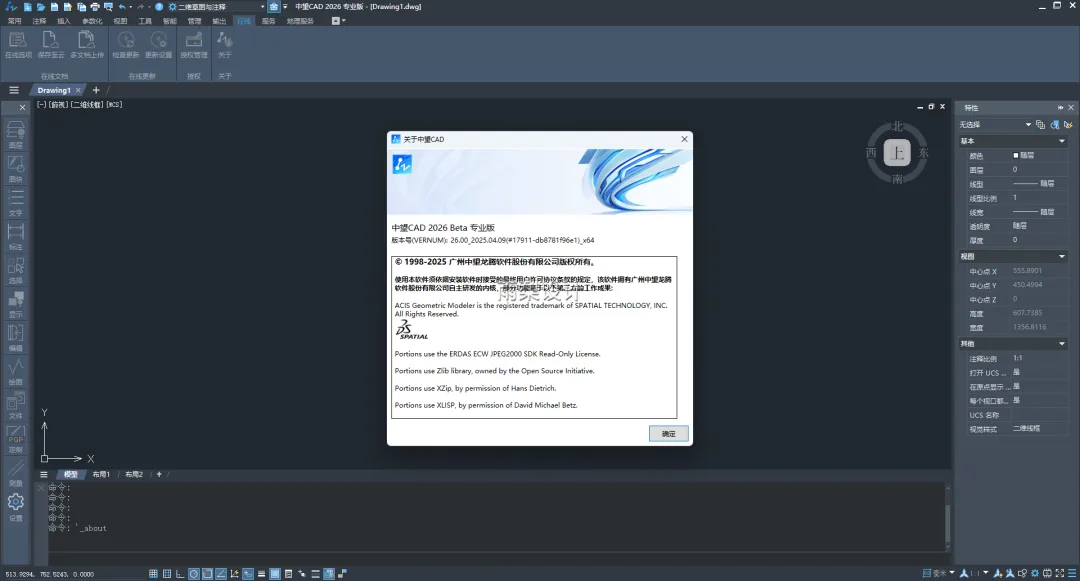Image resolution: width=1080 pixels, height=581 pixels.
Task: Open 更新设置 update settings icon
Action: click(x=158, y=45)
